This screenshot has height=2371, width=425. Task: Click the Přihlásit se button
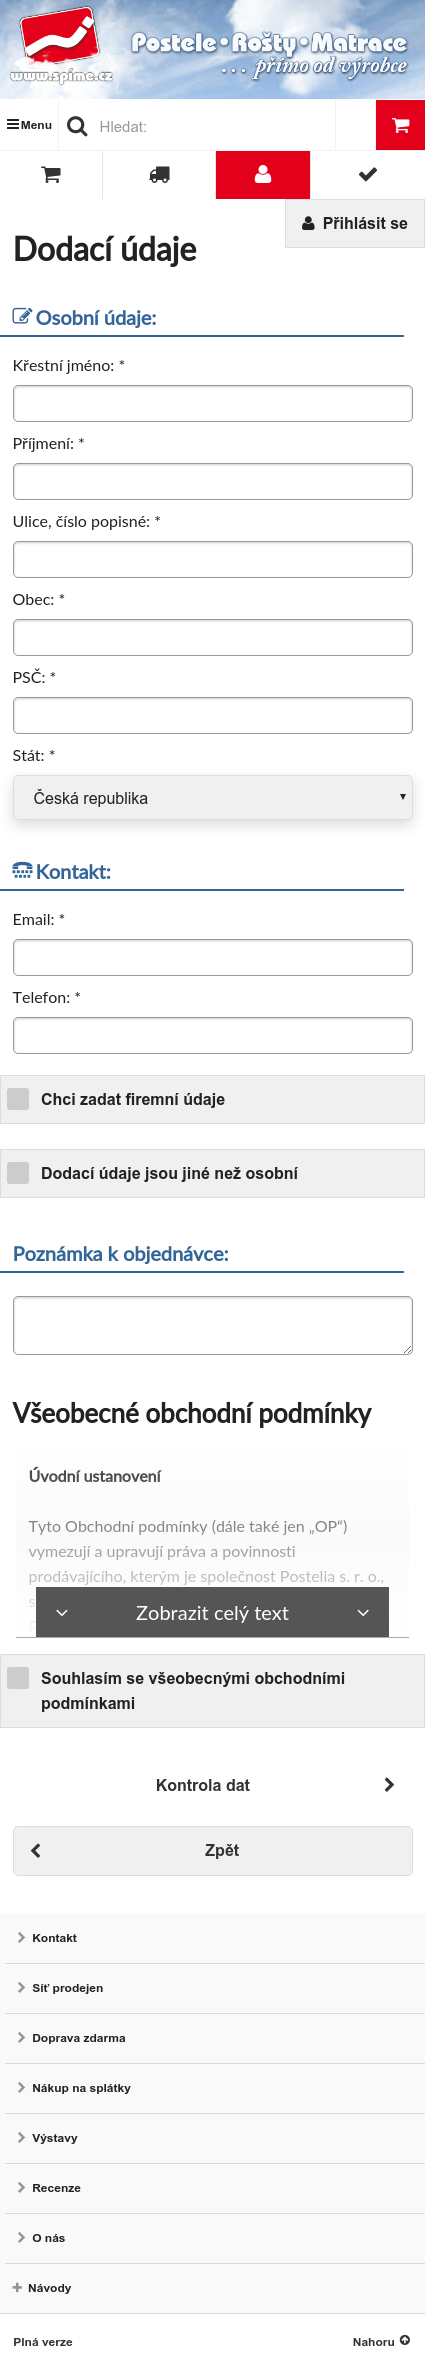pyautogui.click(x=355, y=223)
